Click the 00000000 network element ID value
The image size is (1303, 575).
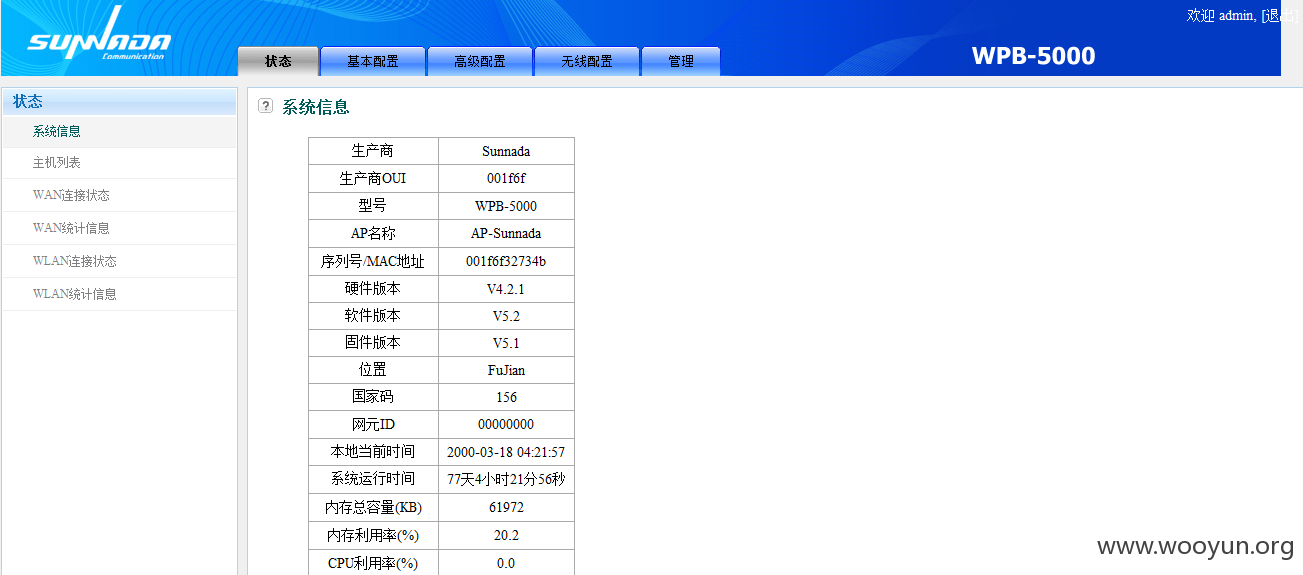click(506, 424)
